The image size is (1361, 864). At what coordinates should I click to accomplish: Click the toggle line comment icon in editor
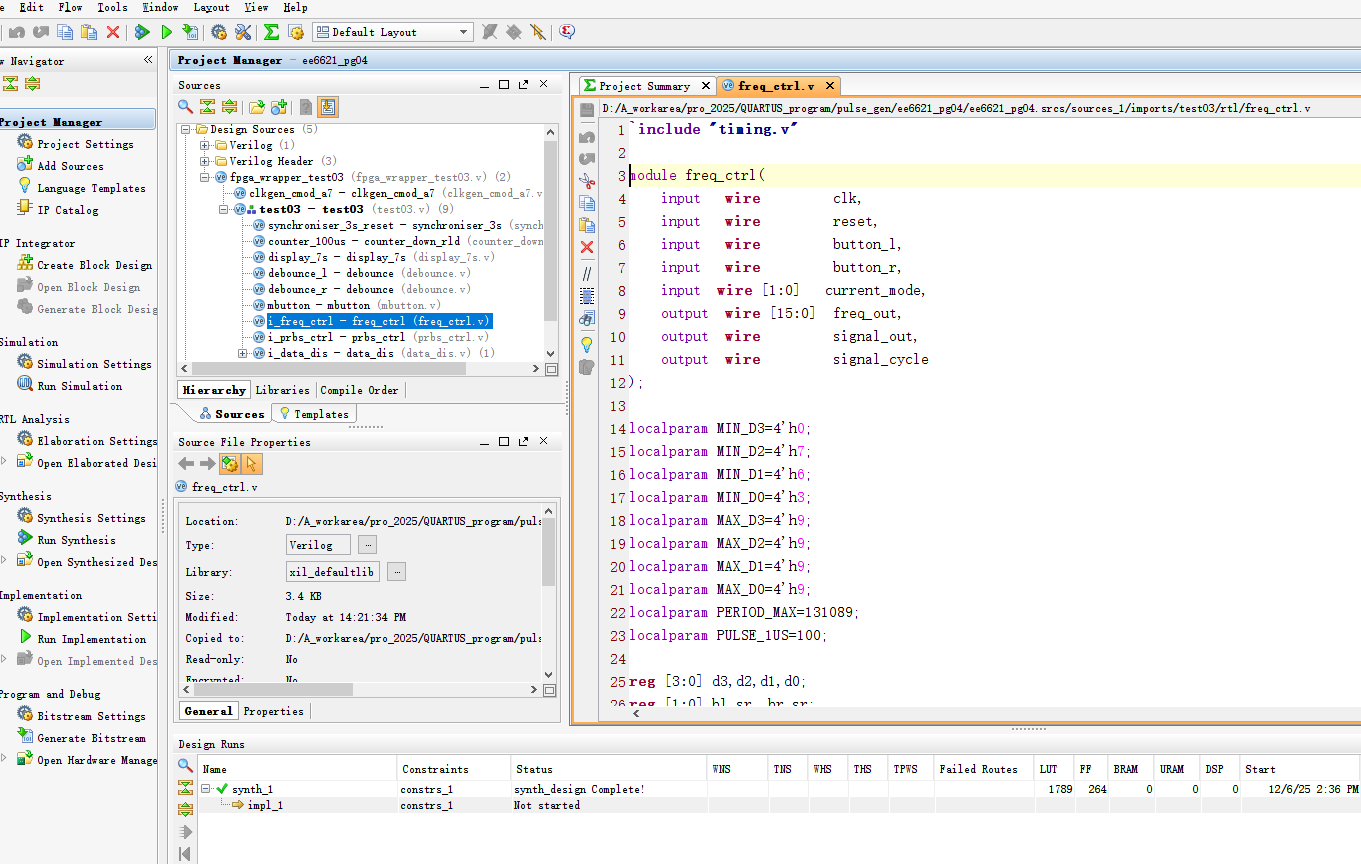pyautogui.click(x=587, y=273)
